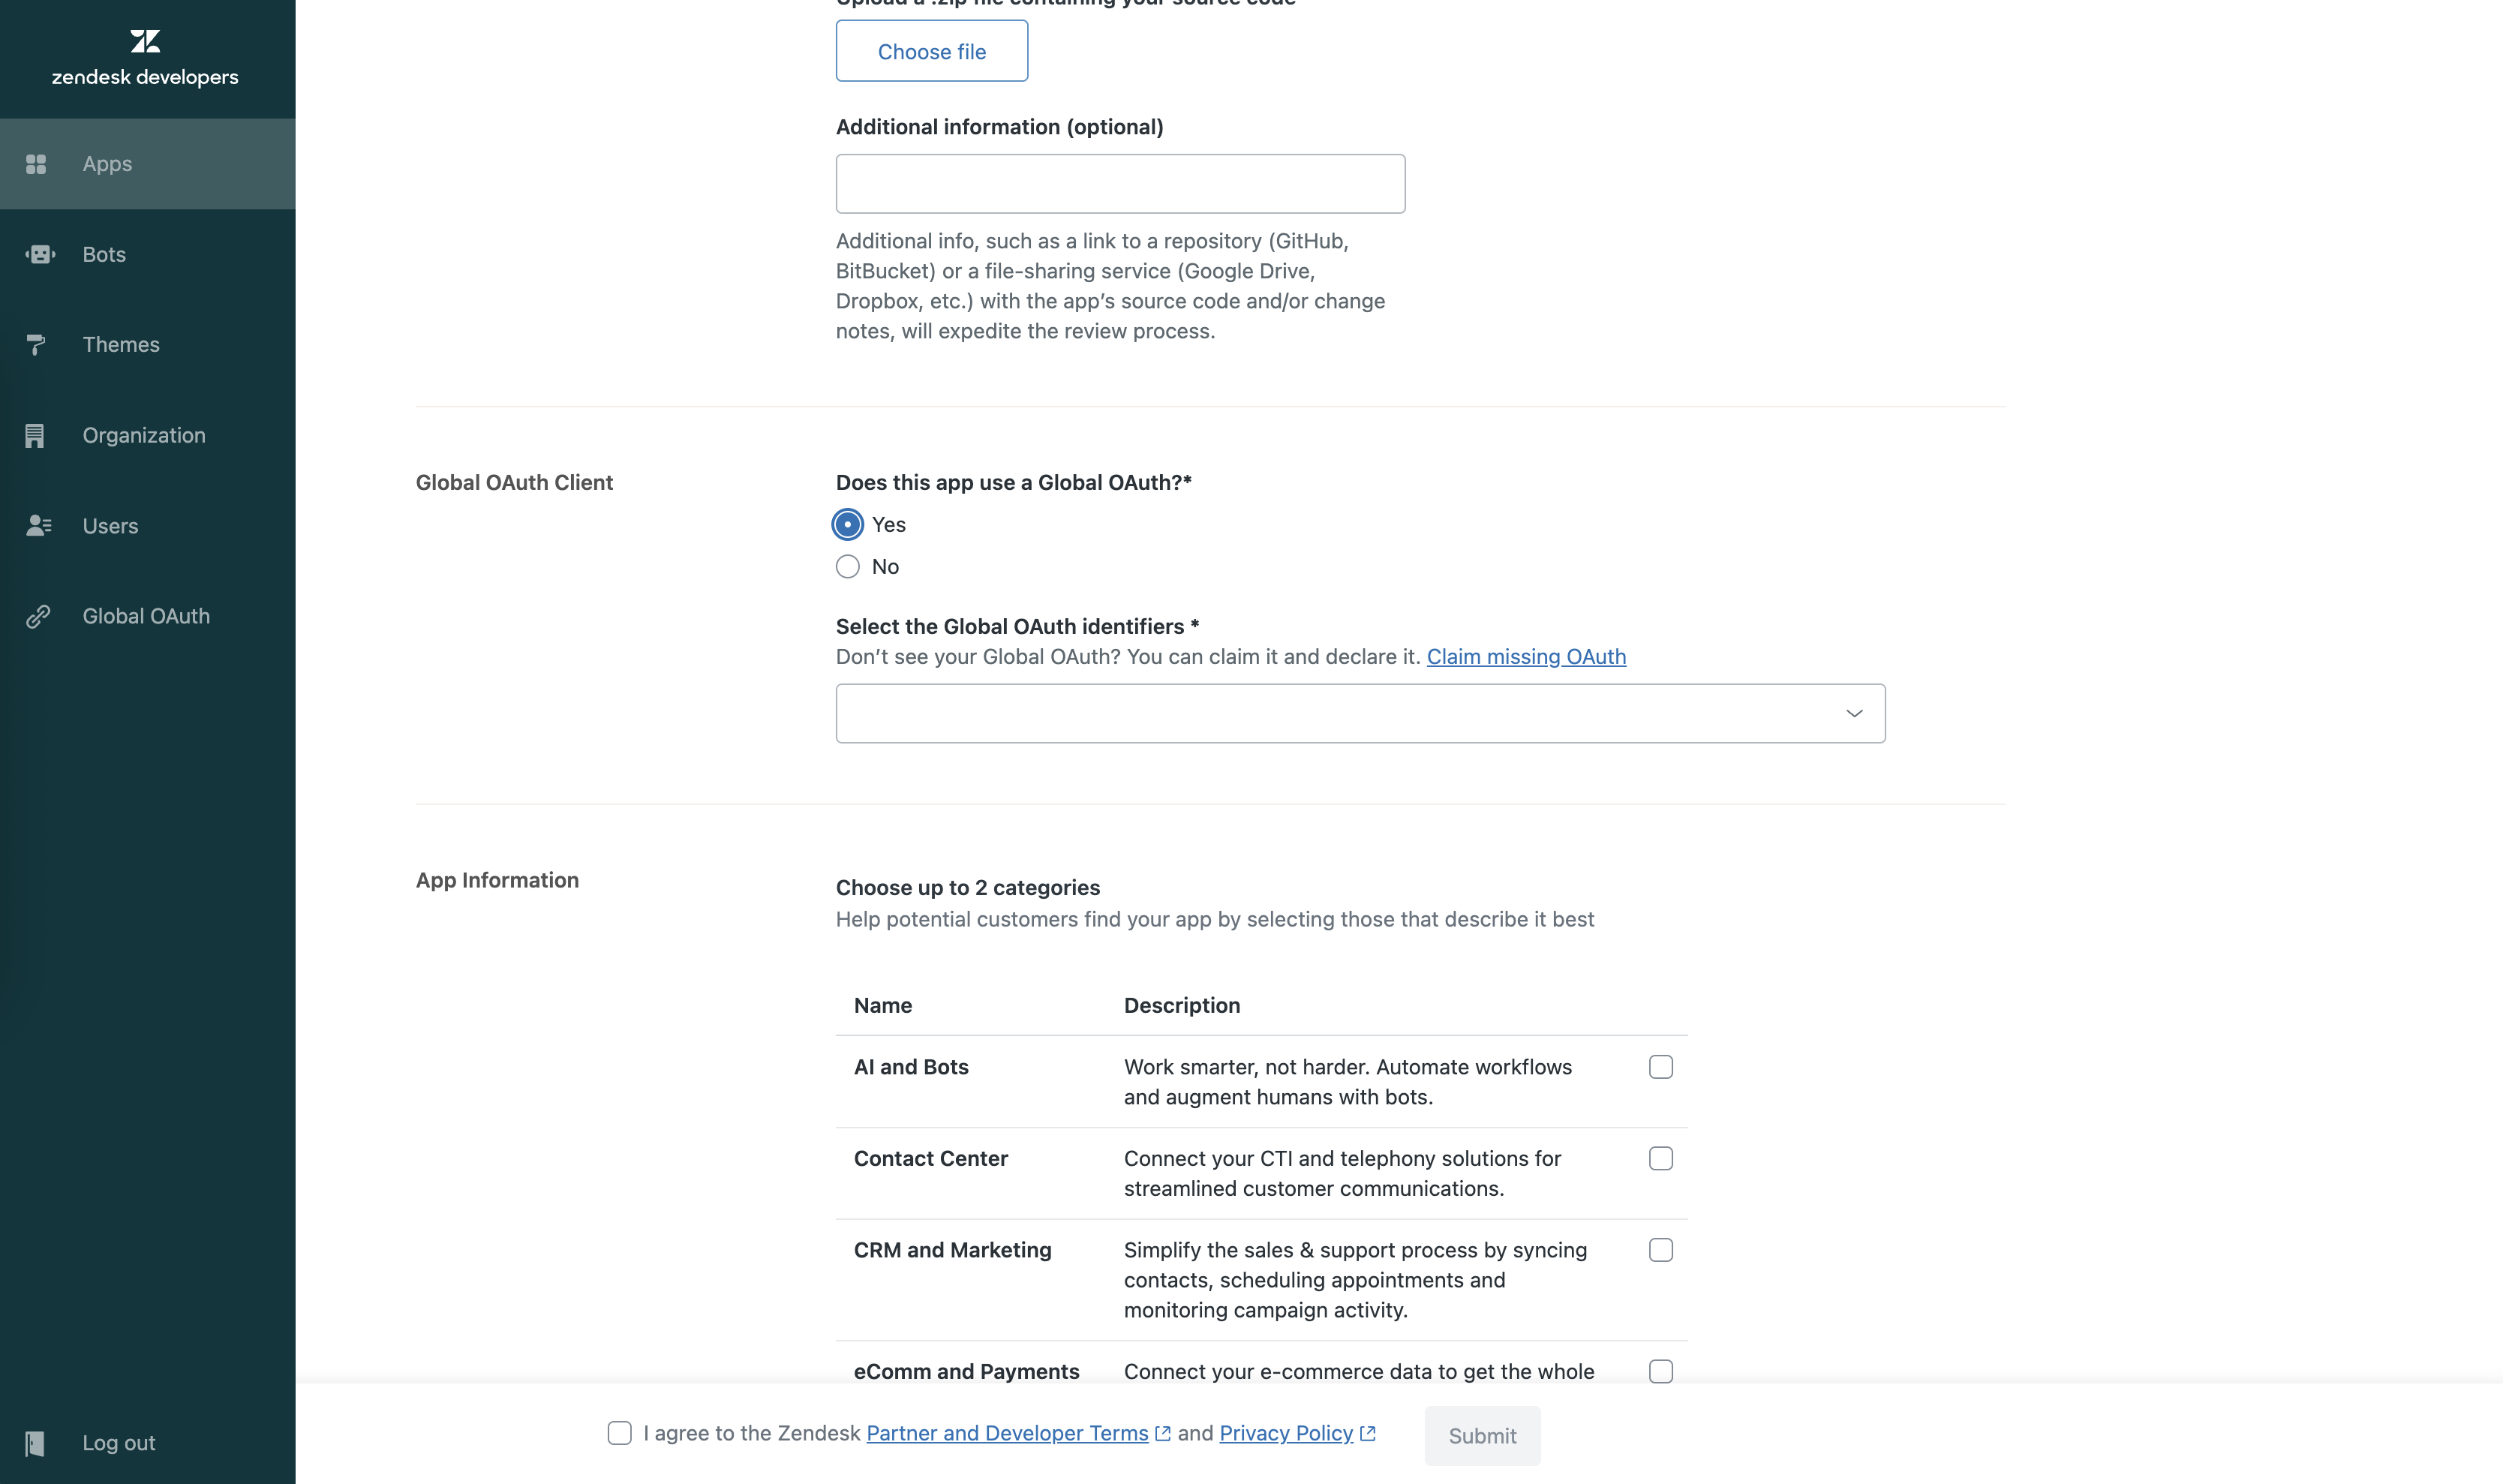2503x1484 pixels.
Task: Enable the CRM and Marketing checkbox
Action: 1660,1250
